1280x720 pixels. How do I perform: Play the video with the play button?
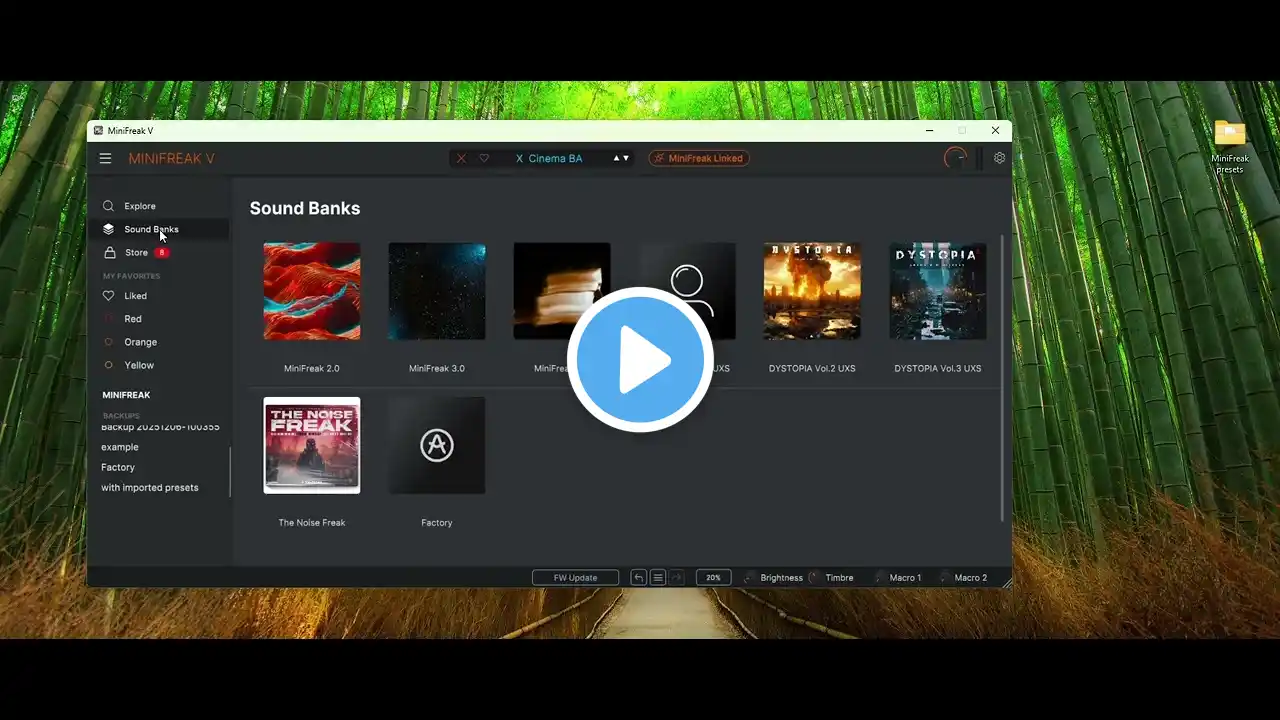pyautogui.click(x=640, y=360)
